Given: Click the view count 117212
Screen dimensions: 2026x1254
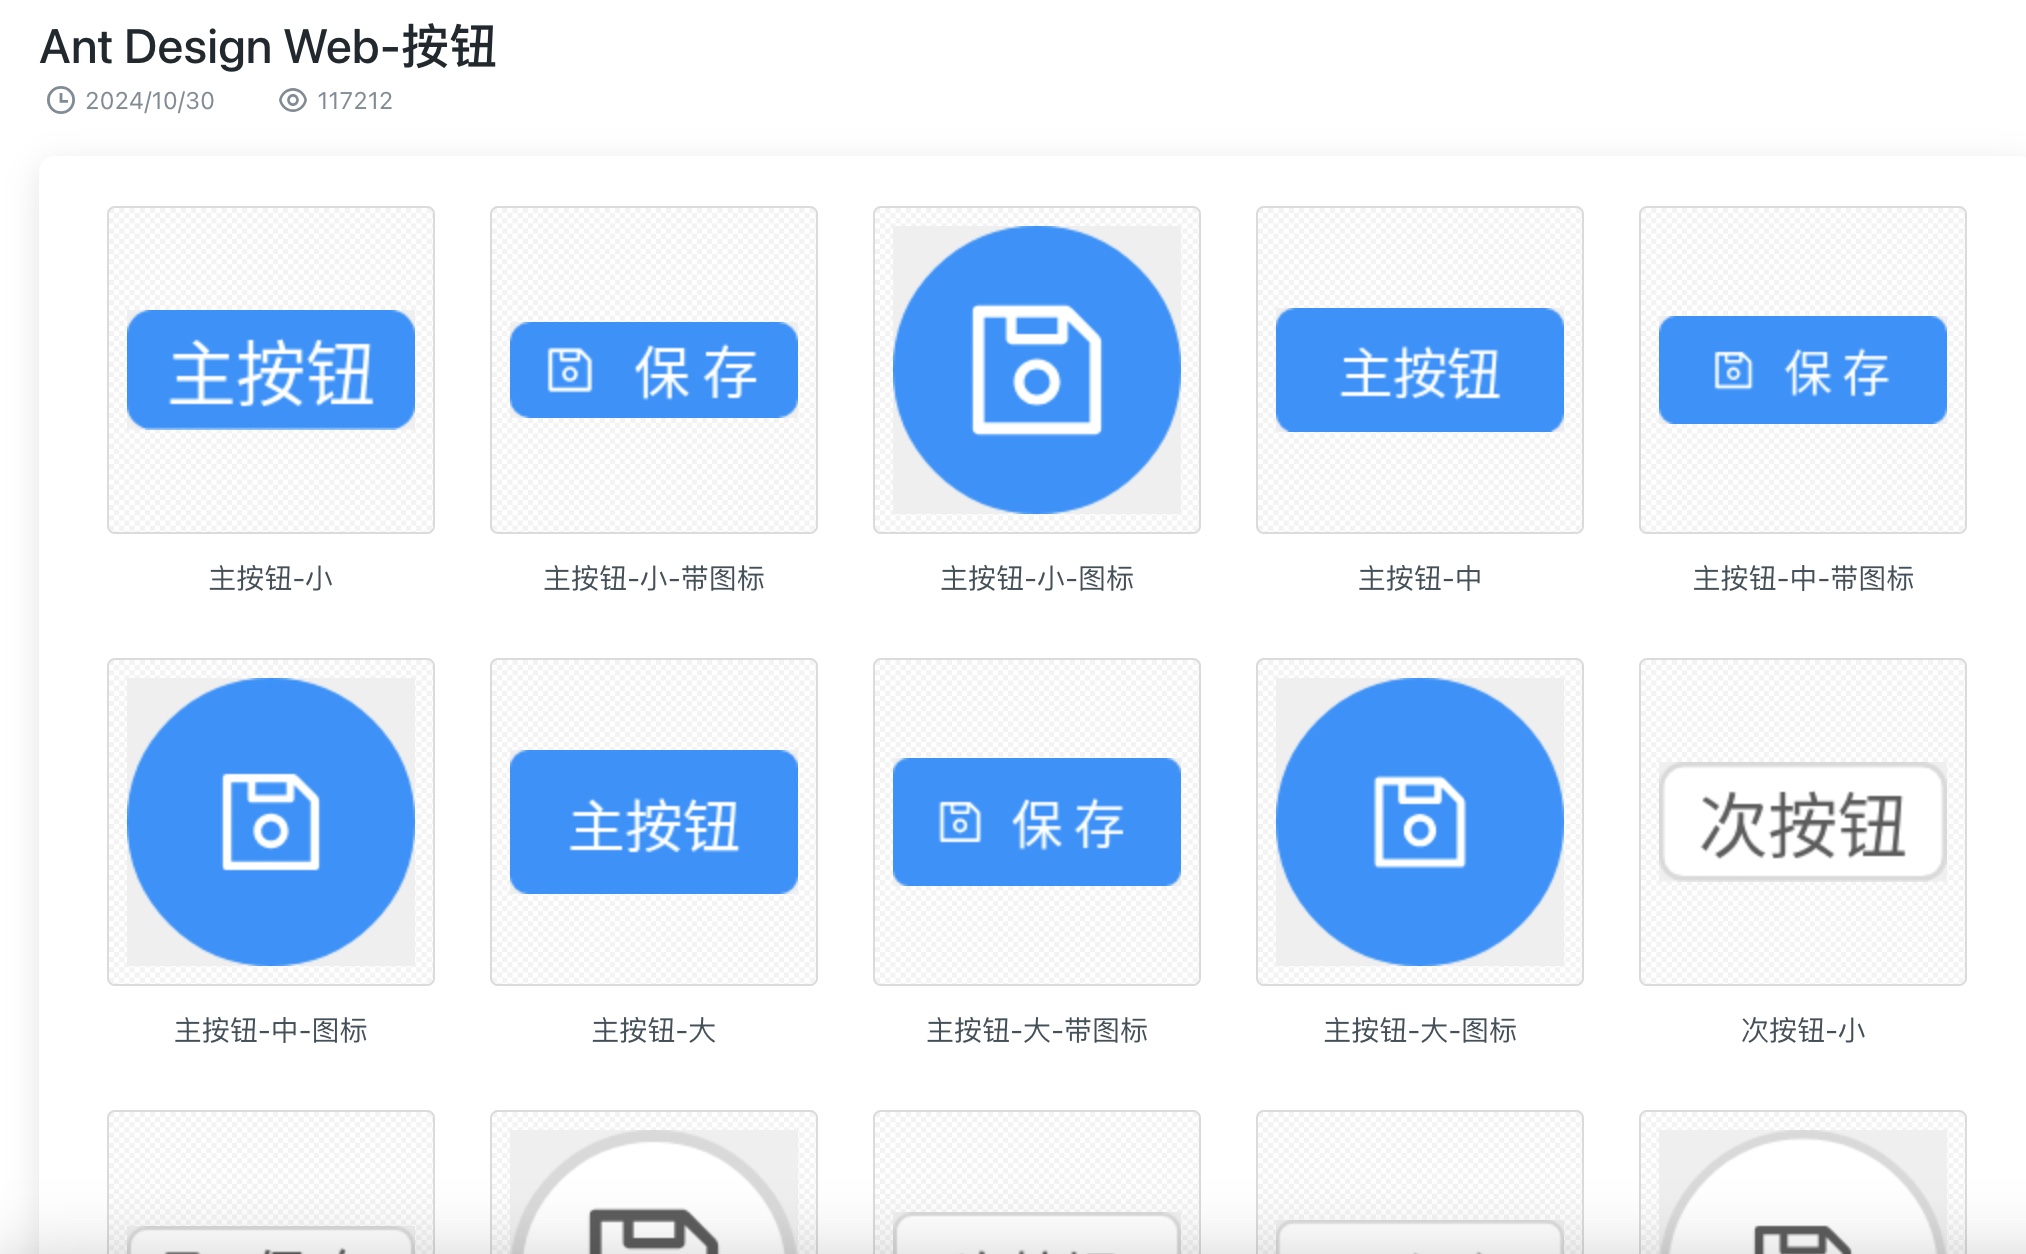Looking at the screenshot, I should pyautogui.click(x=355, y=101).
